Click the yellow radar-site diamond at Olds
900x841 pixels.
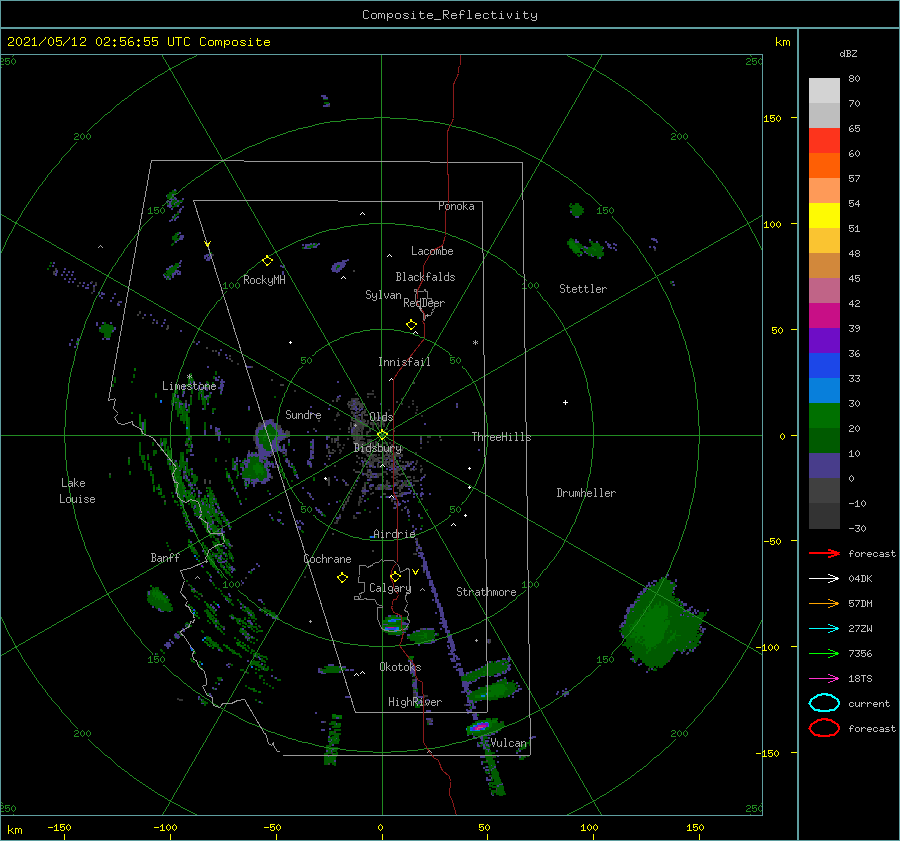382,435
